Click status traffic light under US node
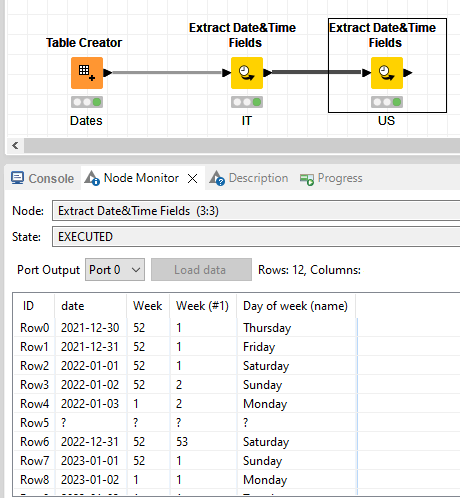The image size is (460, 498). [x=387, y=102]
